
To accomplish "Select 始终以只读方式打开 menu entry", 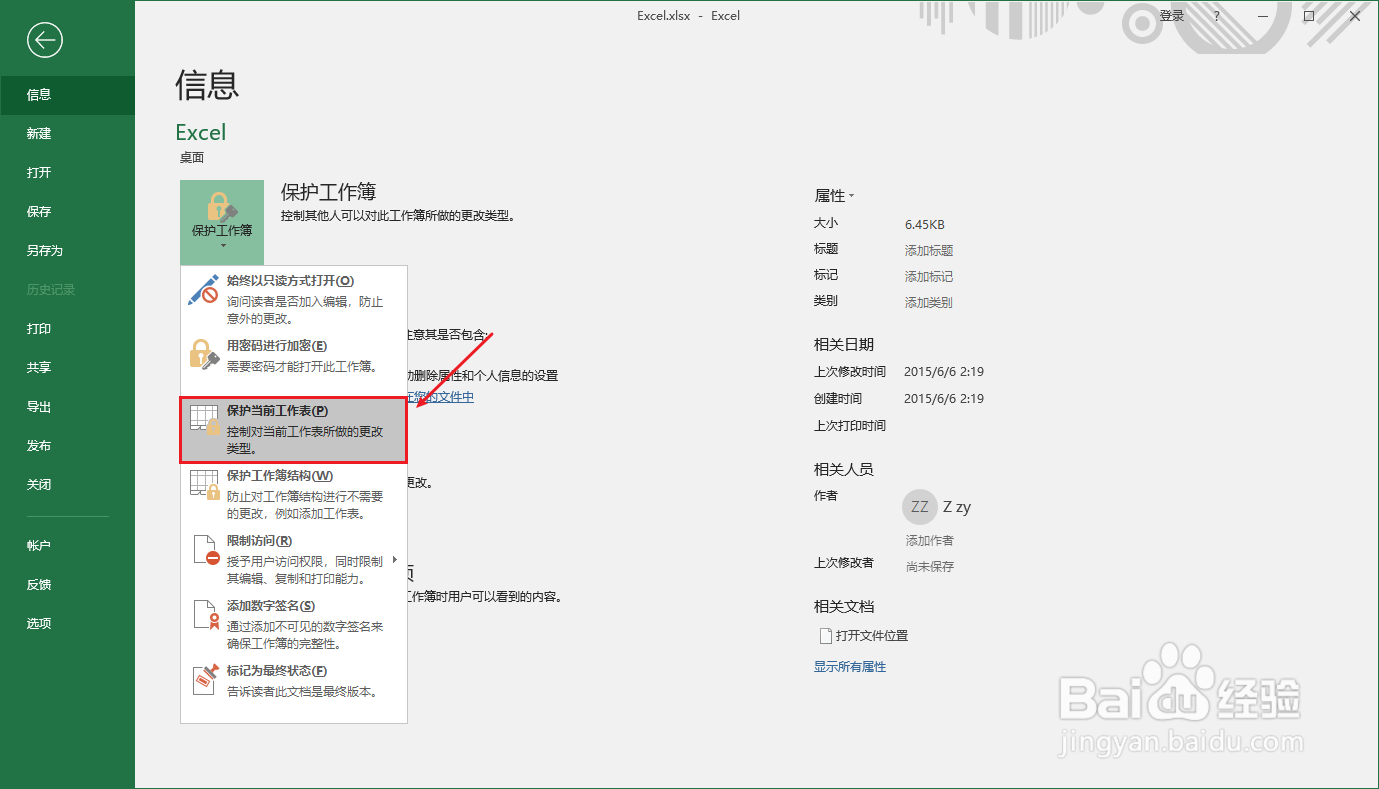I will tap(294, 300).
